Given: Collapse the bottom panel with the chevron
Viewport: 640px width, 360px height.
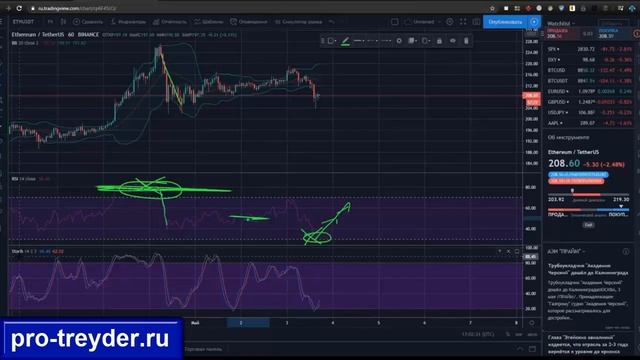Looking at the screenshot, I should pos(520,349).
